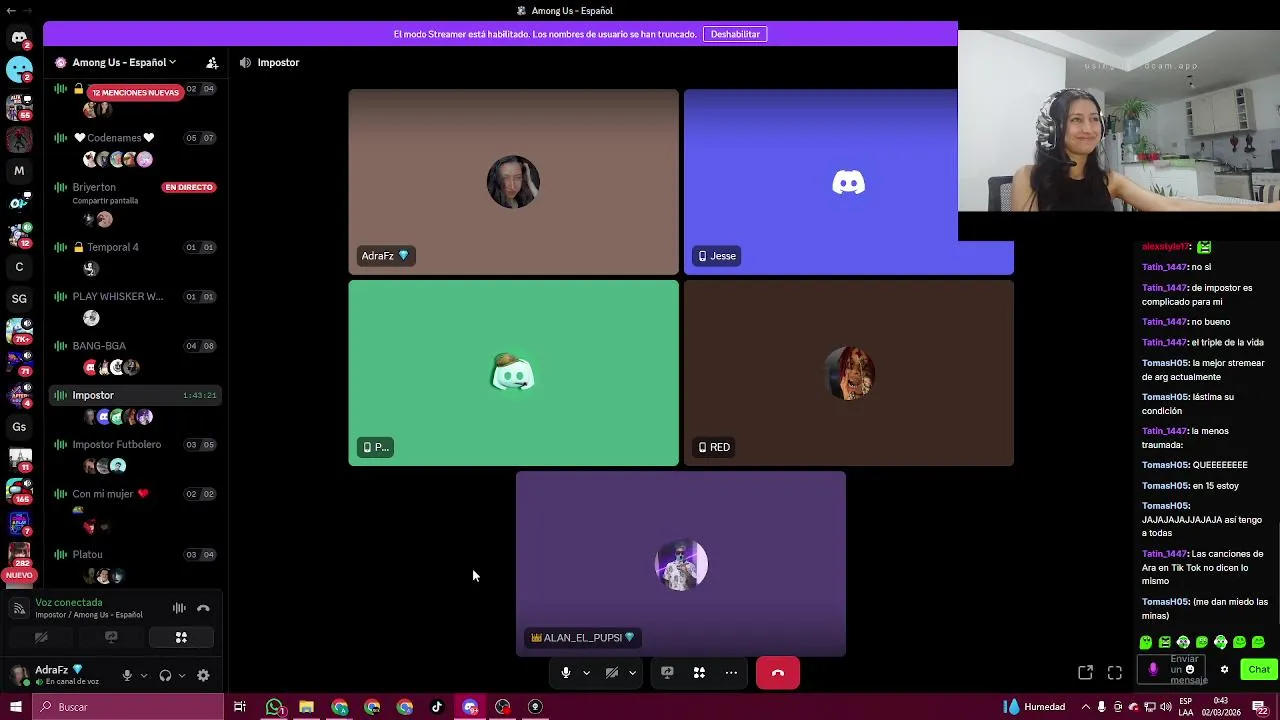Image resolution: width=1280 pixels, height=720 pixels.
Task: Open WhatsApp from the taskbar
Action: (x=274, y=707)
